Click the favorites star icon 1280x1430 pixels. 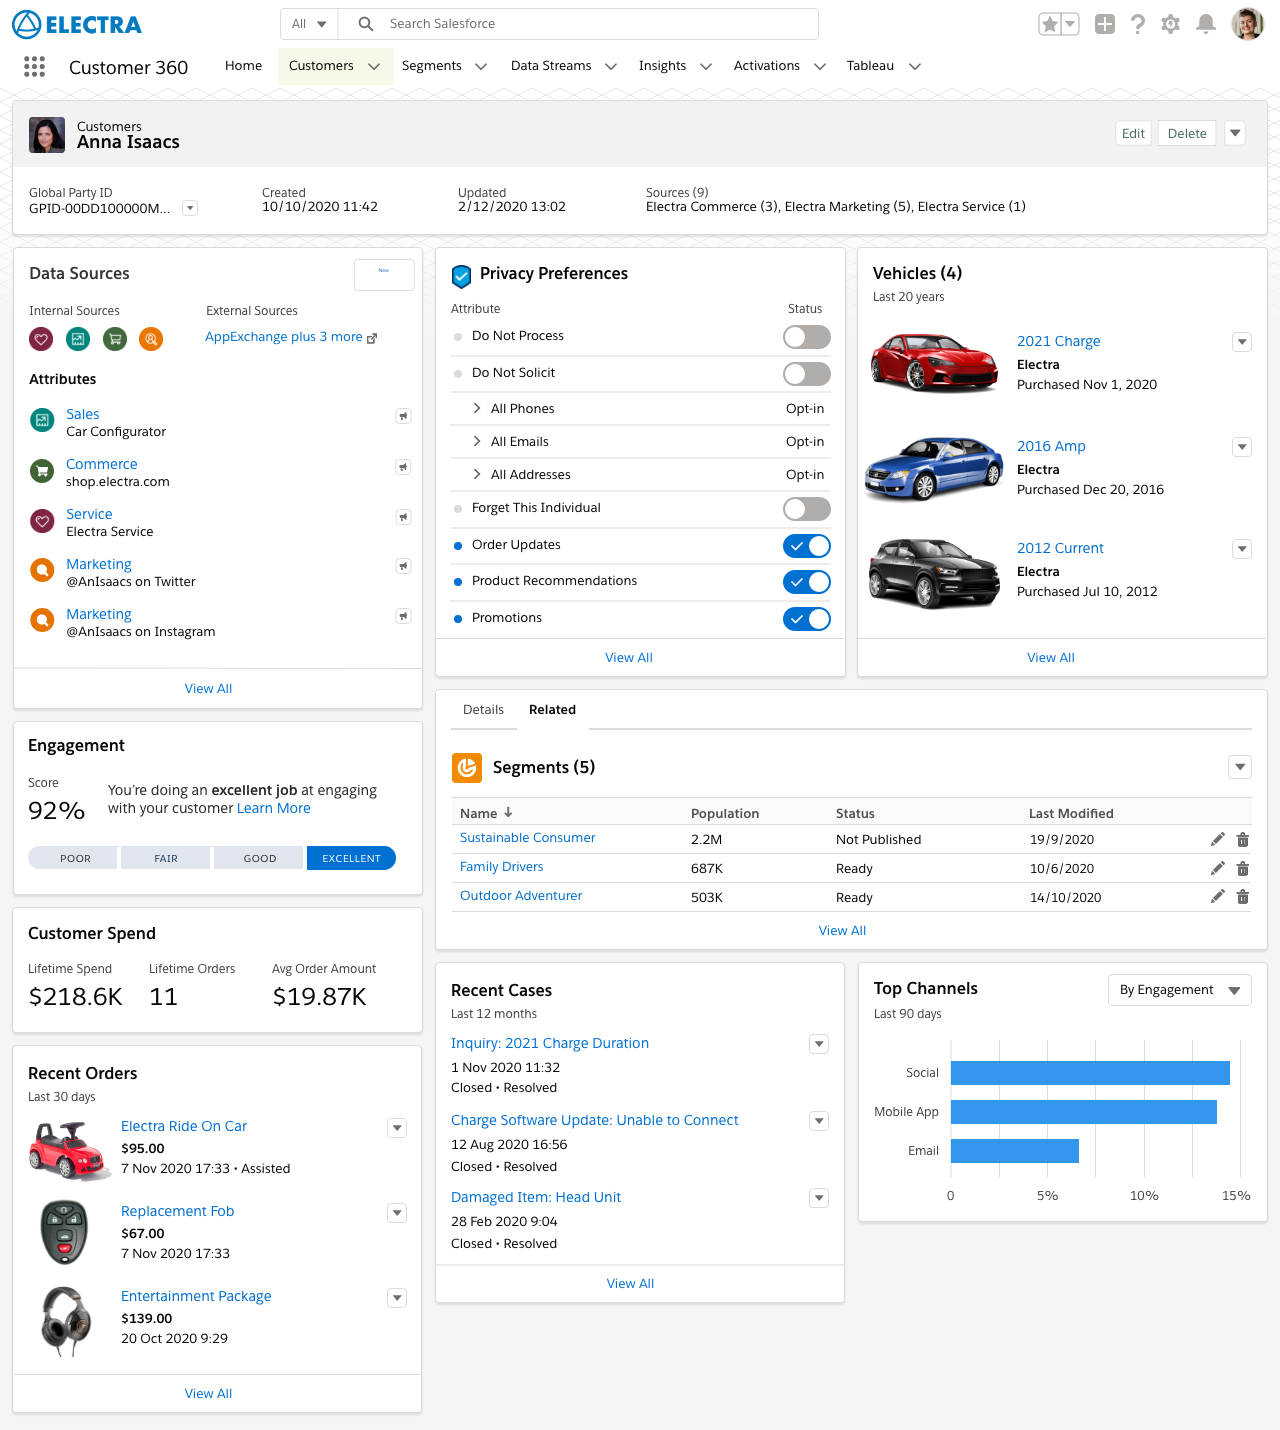pyautogui.click(x=1049, y=24)
